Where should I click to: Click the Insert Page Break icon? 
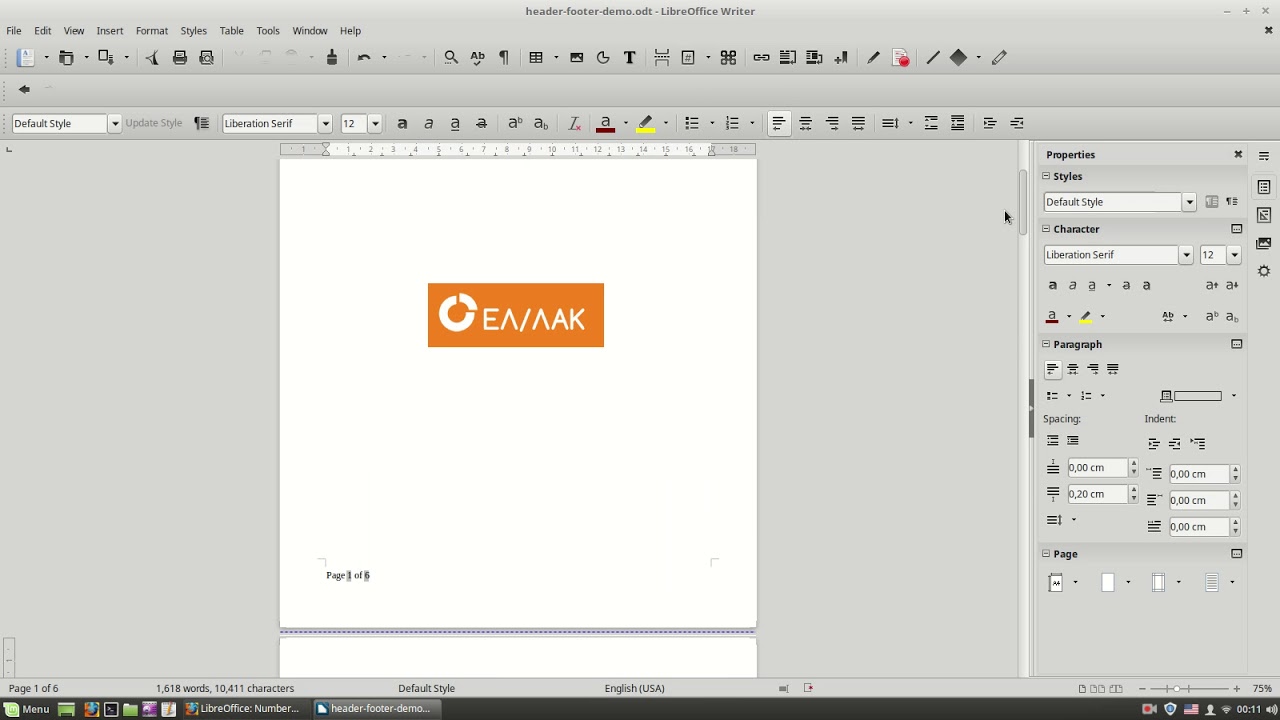661,58
